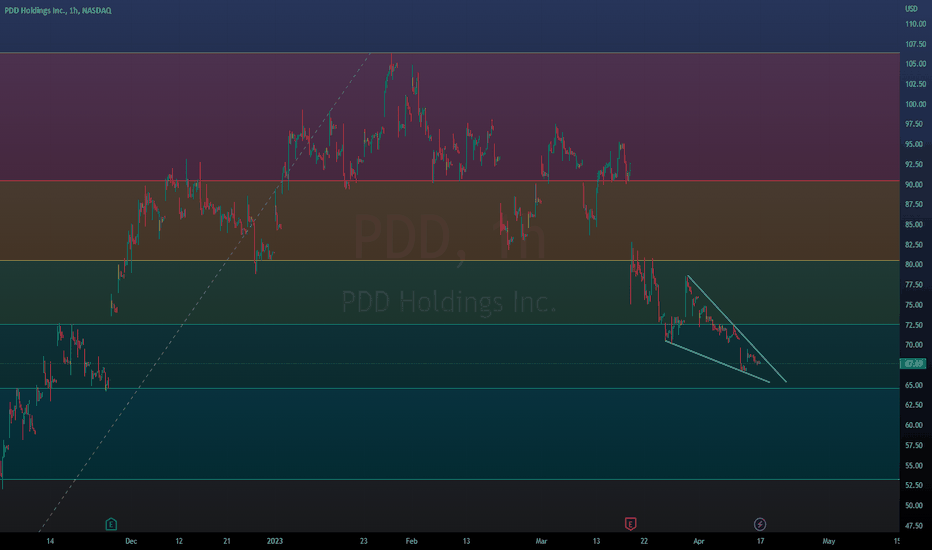Image resolution: width=932 pixels, height=550 pixels.
Task: Click the 80.00 price axis label
Action: pos(915,264)
